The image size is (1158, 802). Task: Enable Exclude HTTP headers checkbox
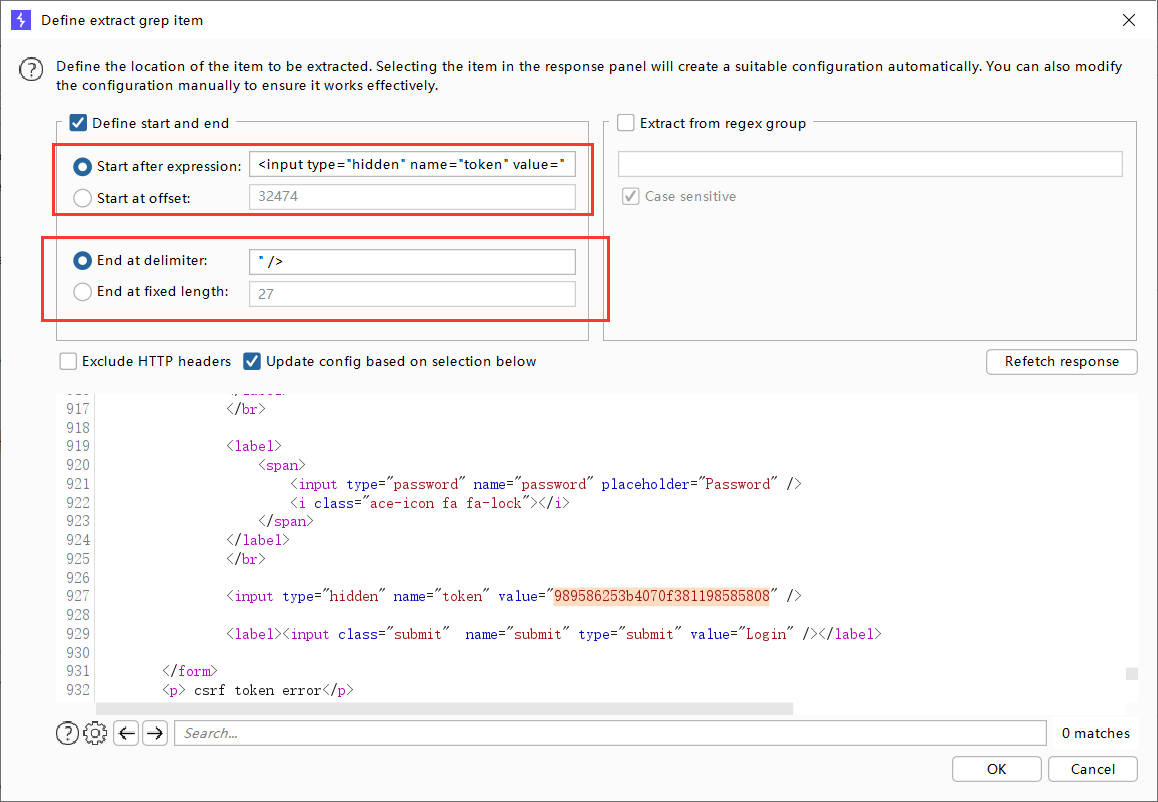tap(68, 361)
